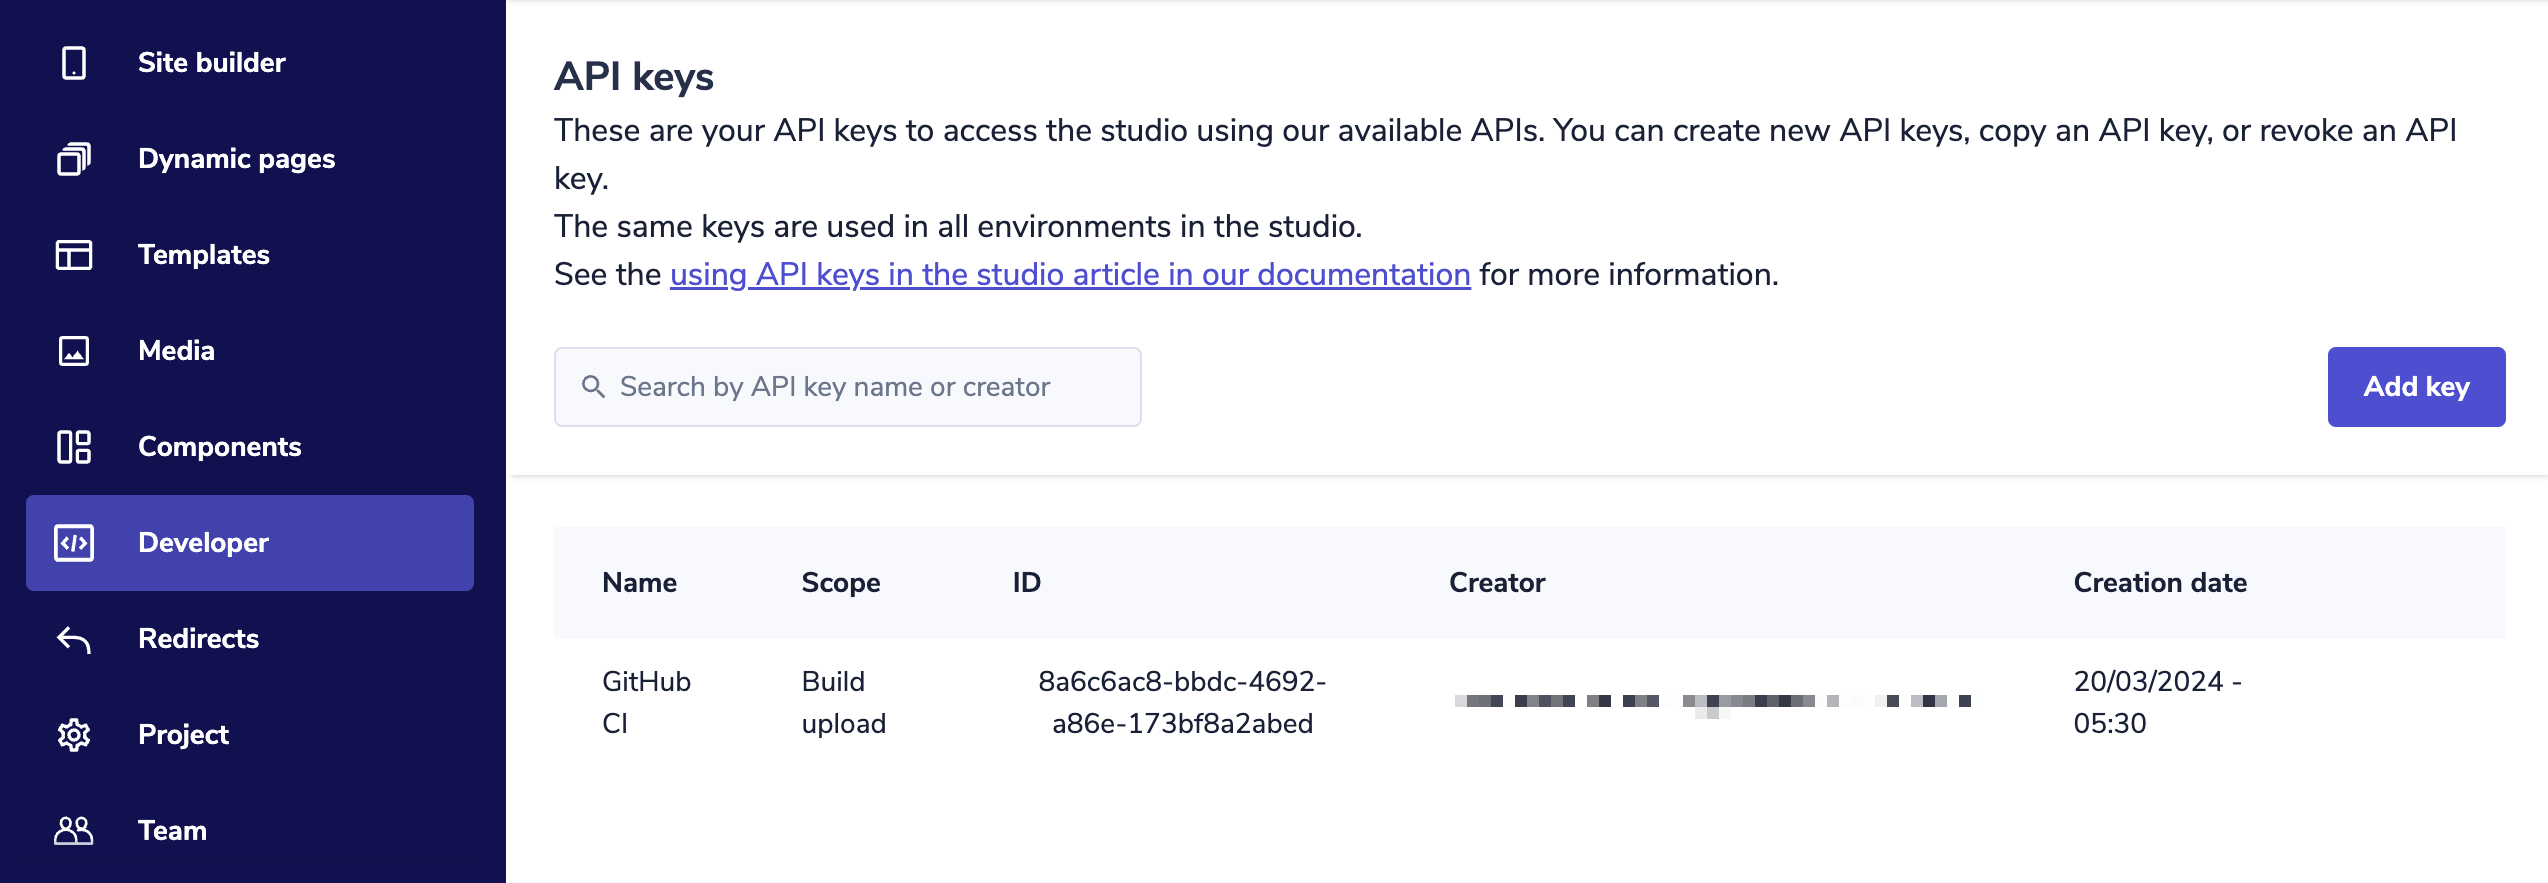Click the Developer code icon
The image size is (2548, 883).
click(x=73, y=543)
